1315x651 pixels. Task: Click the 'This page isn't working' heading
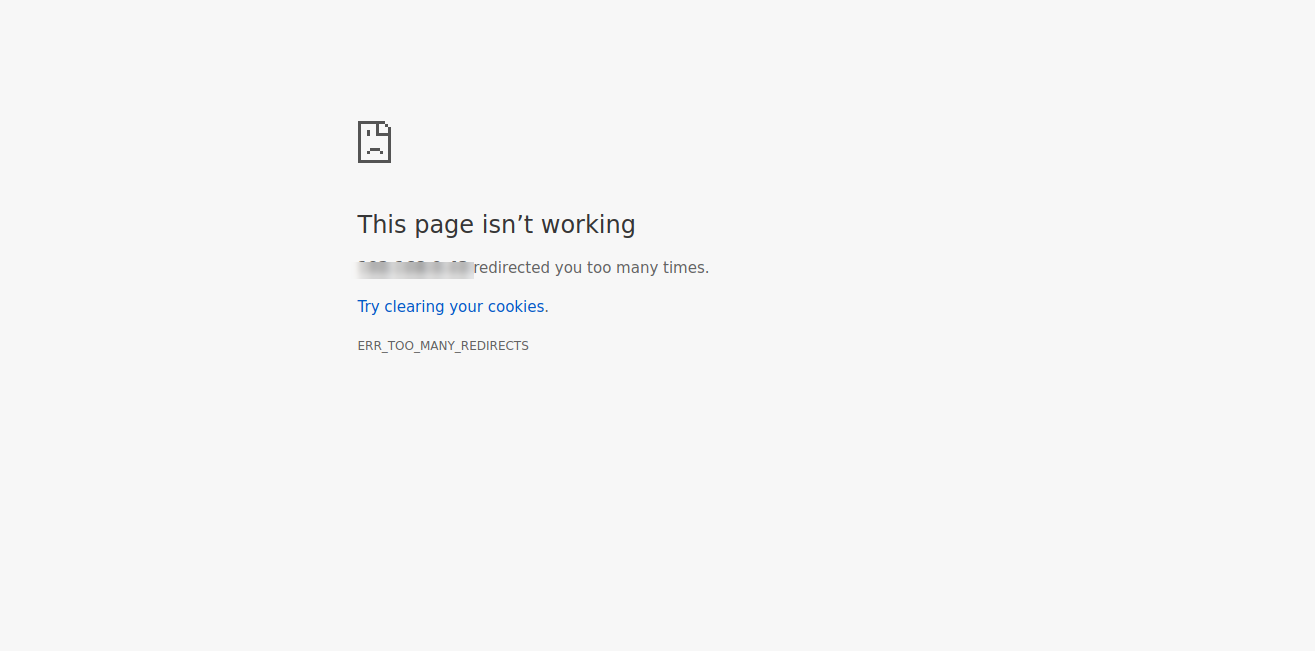[496, 225]
